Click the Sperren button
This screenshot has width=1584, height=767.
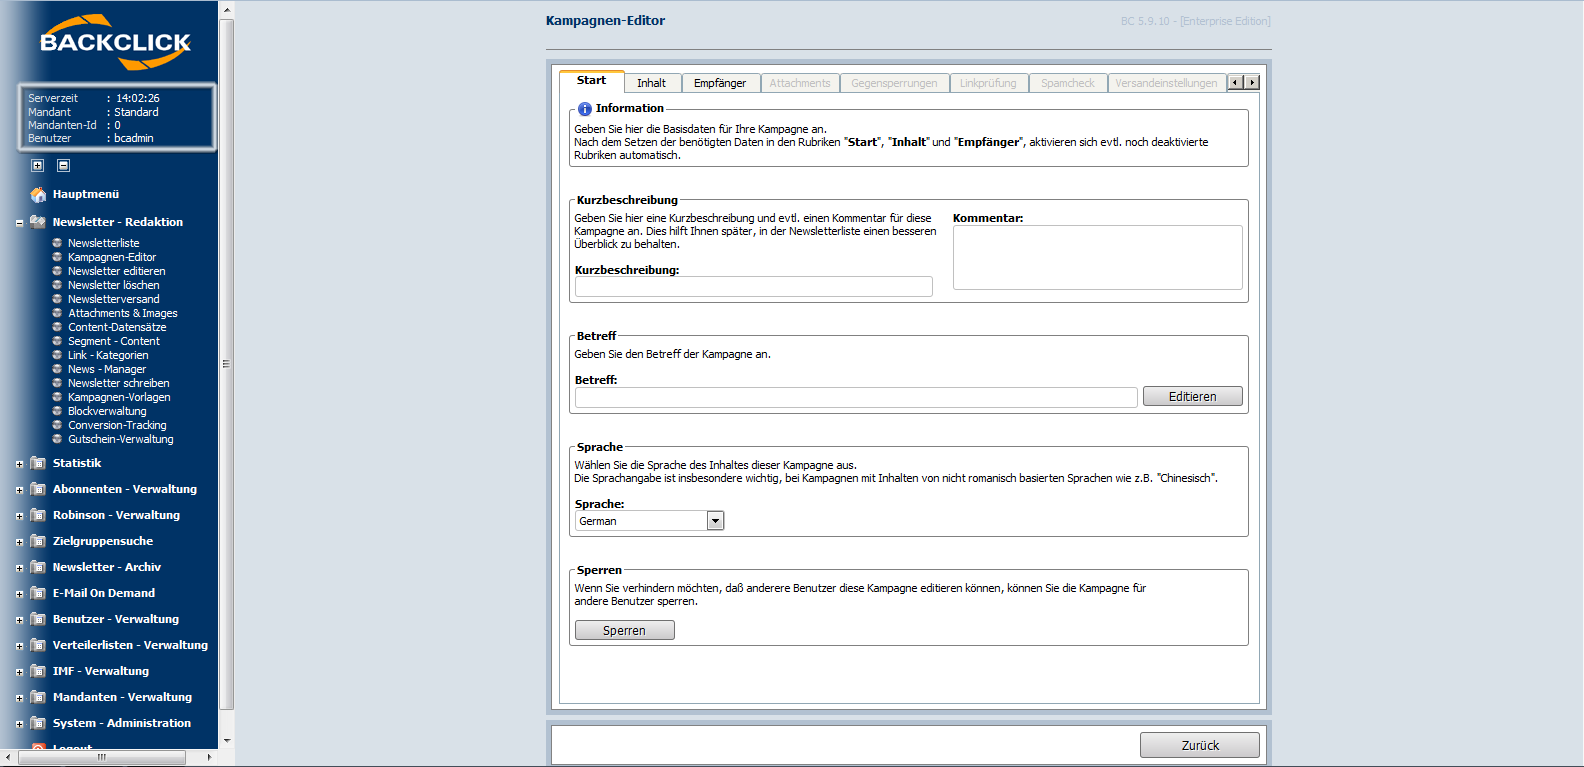[x=625, y=631]
